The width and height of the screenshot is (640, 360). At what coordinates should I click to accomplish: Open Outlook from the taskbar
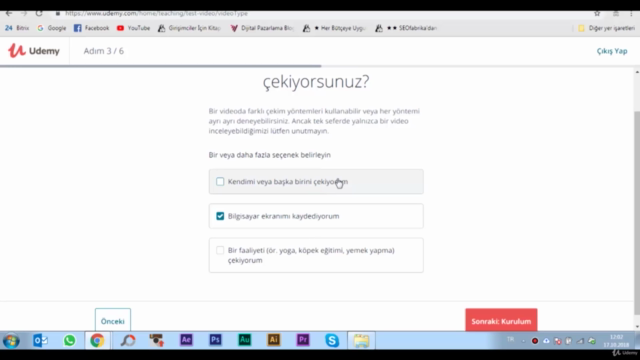40,340
